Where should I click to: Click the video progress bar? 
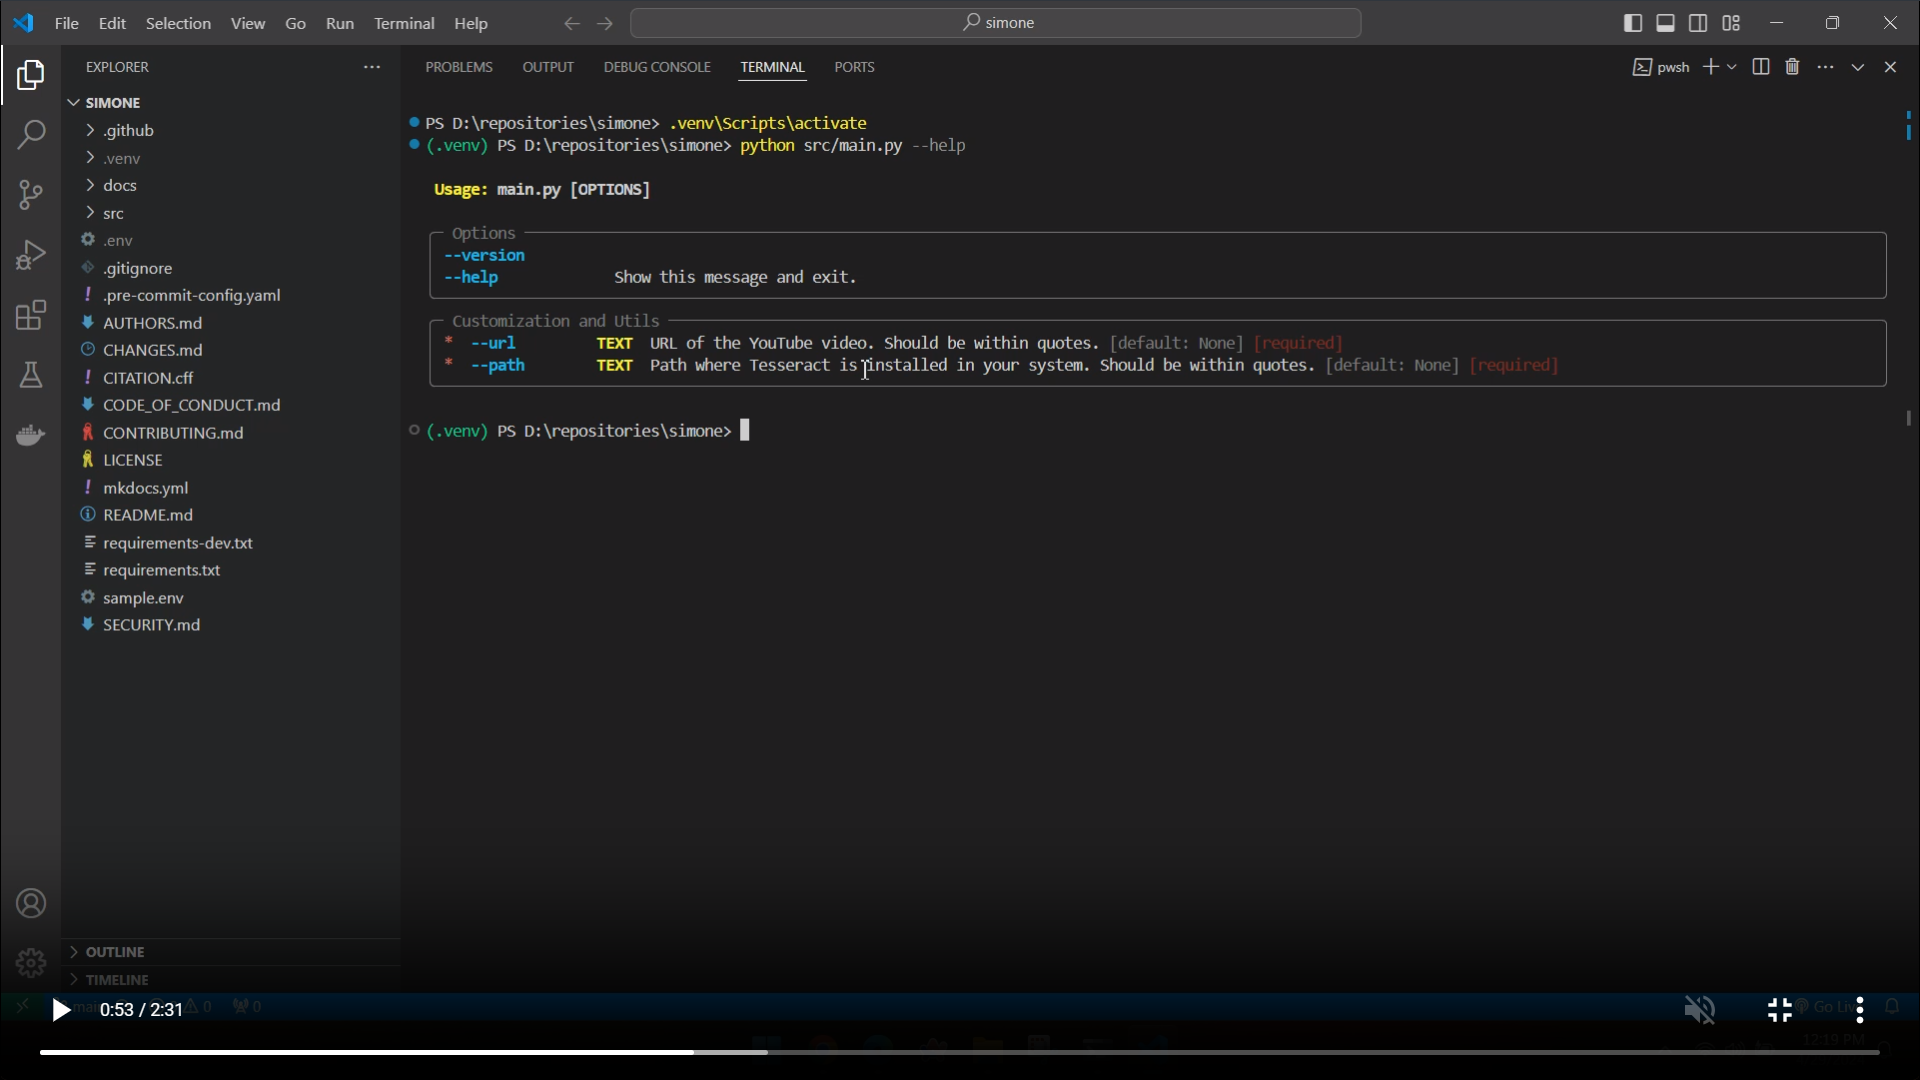coord(960,1052)
